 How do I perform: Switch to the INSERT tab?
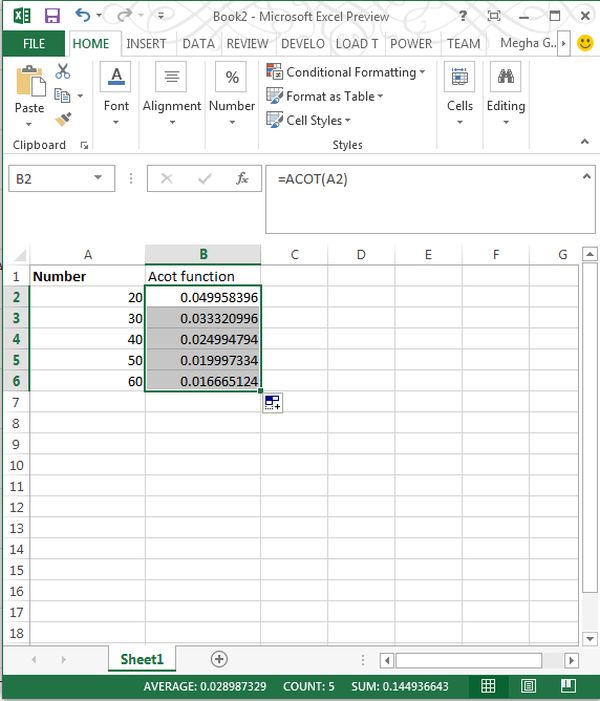click(x=146, y=44)
